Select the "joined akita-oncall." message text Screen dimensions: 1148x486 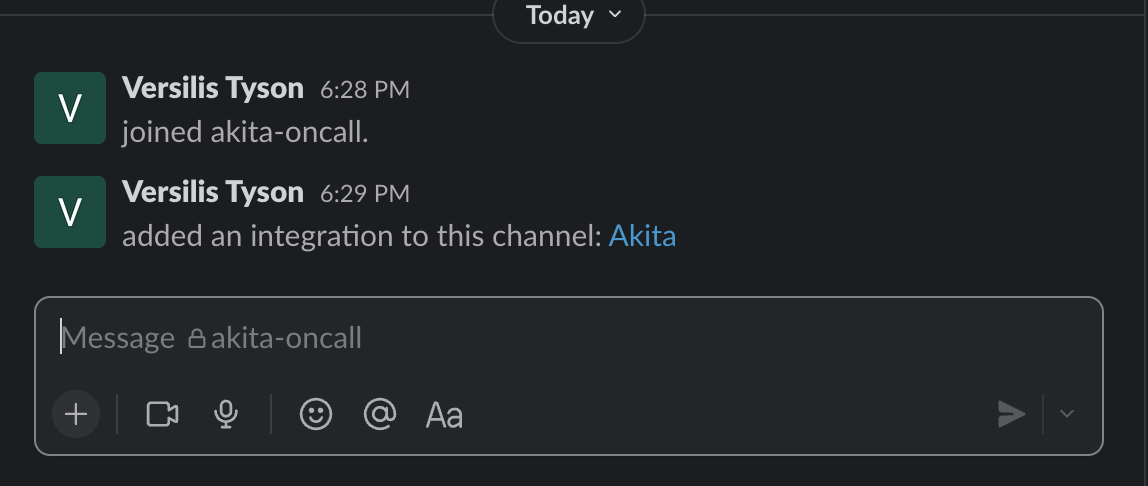coord(245,133)
